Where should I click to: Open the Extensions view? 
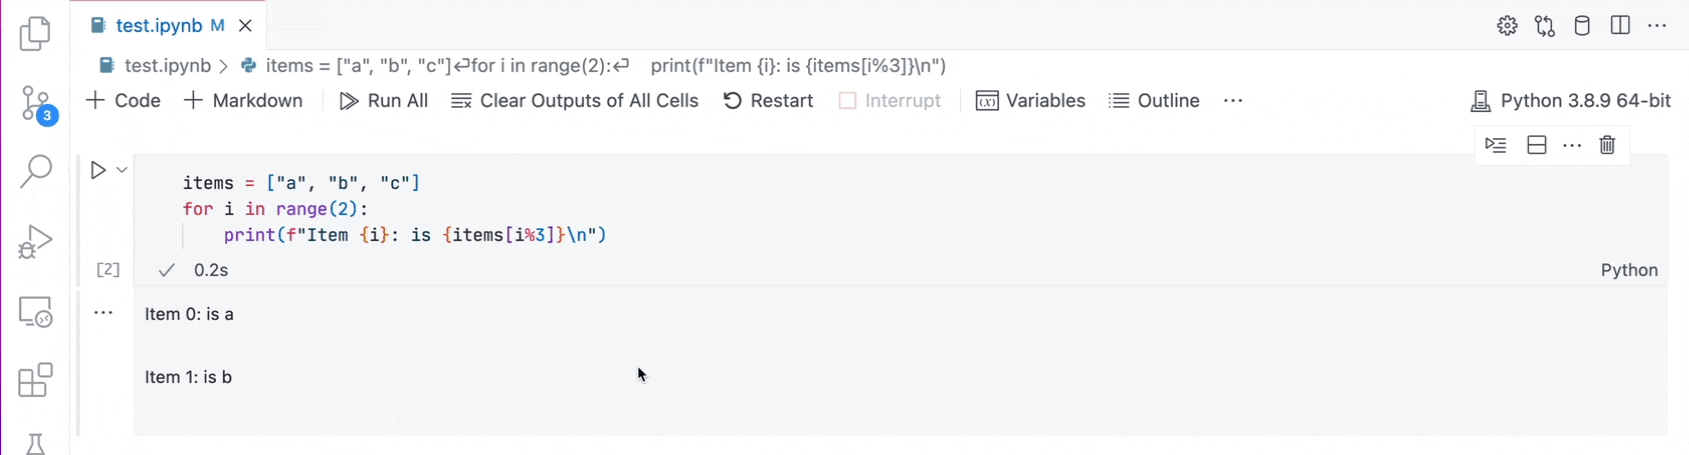tap(35, 380)
